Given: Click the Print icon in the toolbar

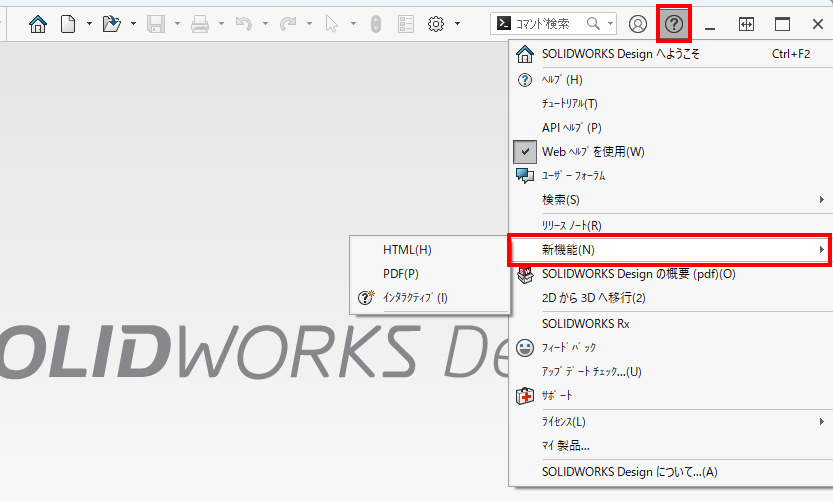Looking at the screenshot, I should 200,24.
